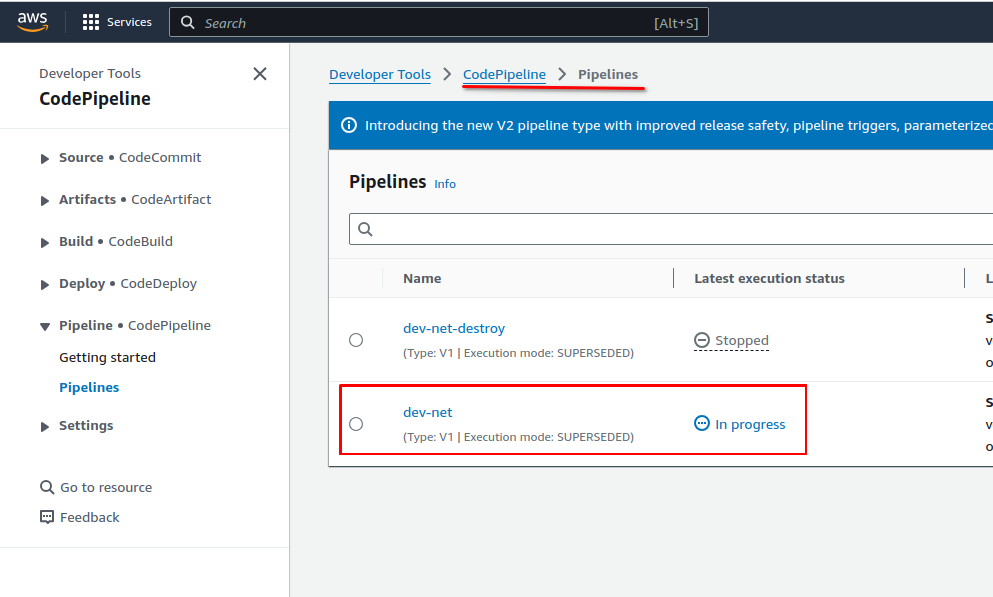Click the magnifier icon in top search bar

click(x=187, y=23)
